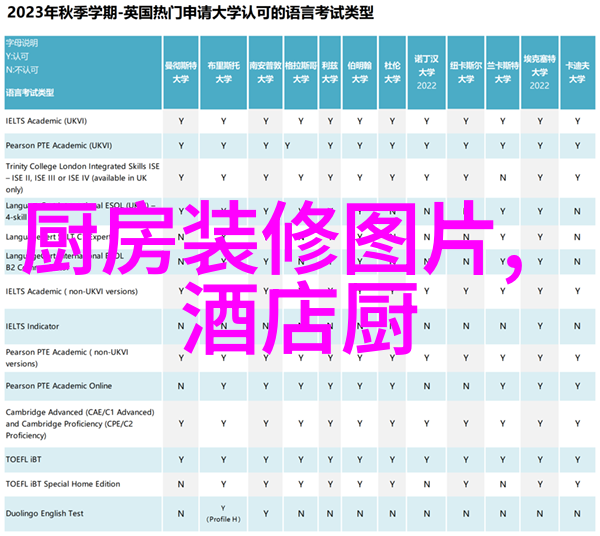Select the 南安普敦大学 column header
The height and width of the screenshot is (536, 600).
tap(266, 72)
